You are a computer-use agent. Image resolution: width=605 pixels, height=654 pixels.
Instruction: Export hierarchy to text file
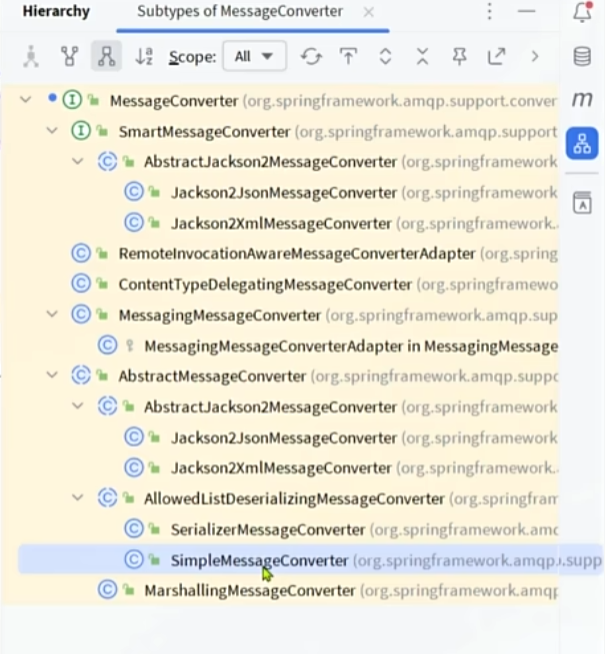point(496,56)
